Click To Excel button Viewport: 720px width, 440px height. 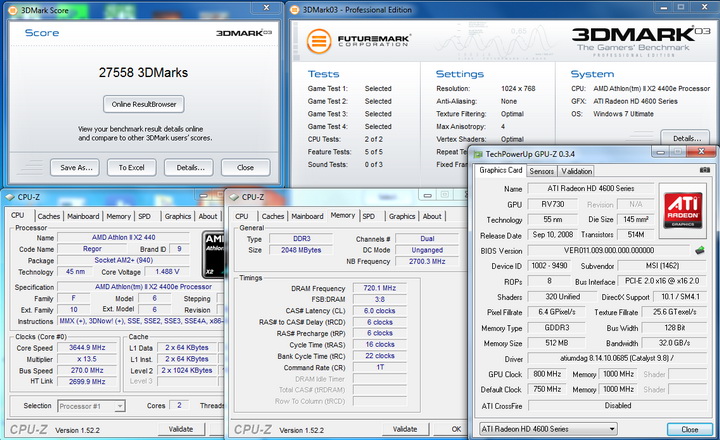click(131, 168)
